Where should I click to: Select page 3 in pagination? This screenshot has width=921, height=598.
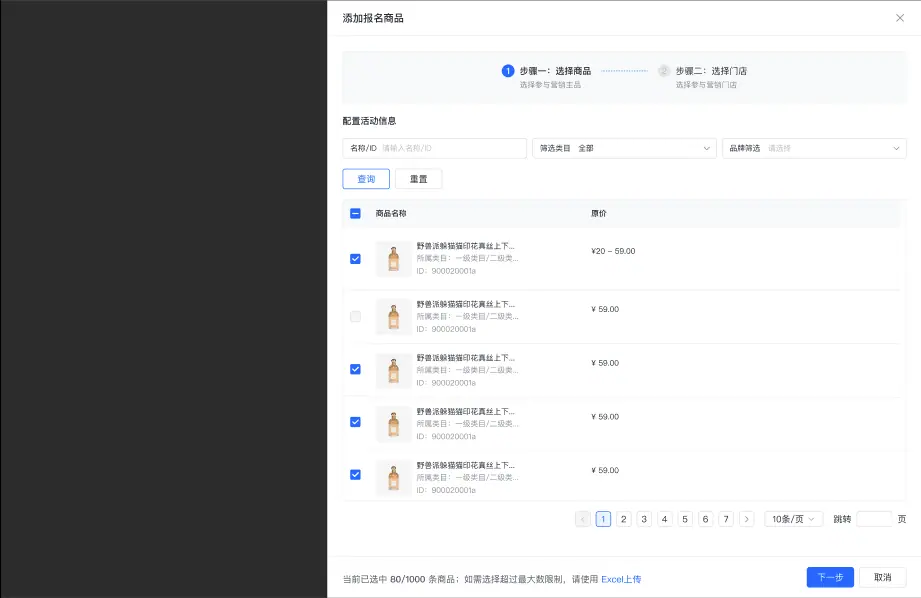(644, 519)
